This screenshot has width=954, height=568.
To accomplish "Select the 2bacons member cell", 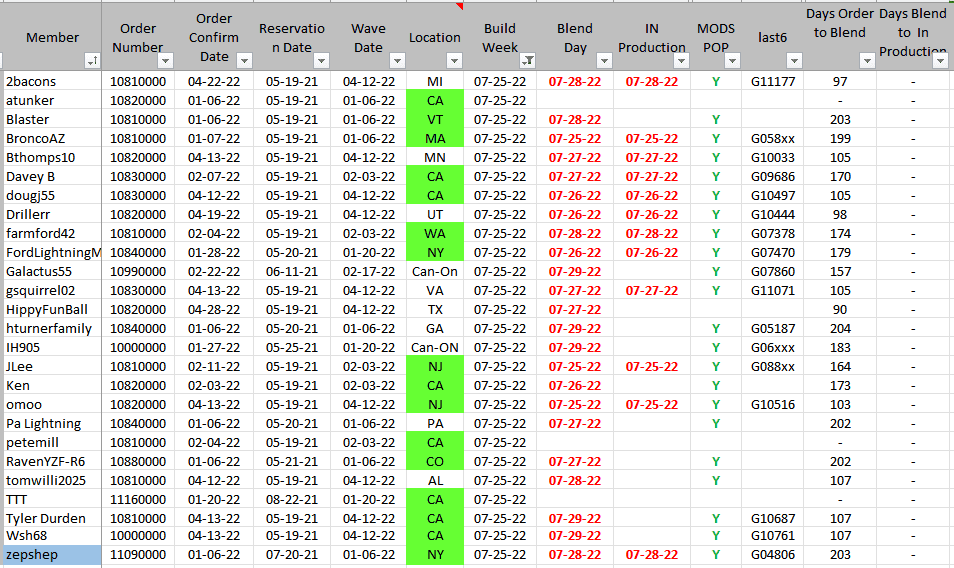I will (51, 81).
